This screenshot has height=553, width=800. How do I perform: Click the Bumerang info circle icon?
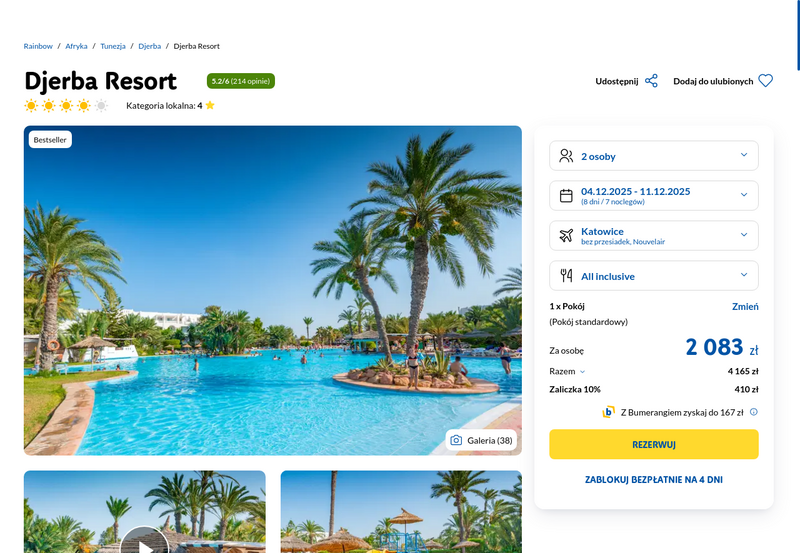point(754,412)
